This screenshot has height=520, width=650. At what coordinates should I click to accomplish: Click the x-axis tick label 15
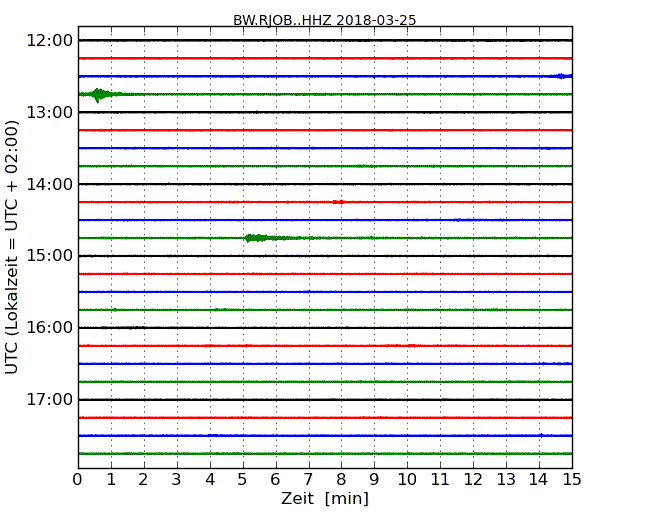tap(572, 480)
